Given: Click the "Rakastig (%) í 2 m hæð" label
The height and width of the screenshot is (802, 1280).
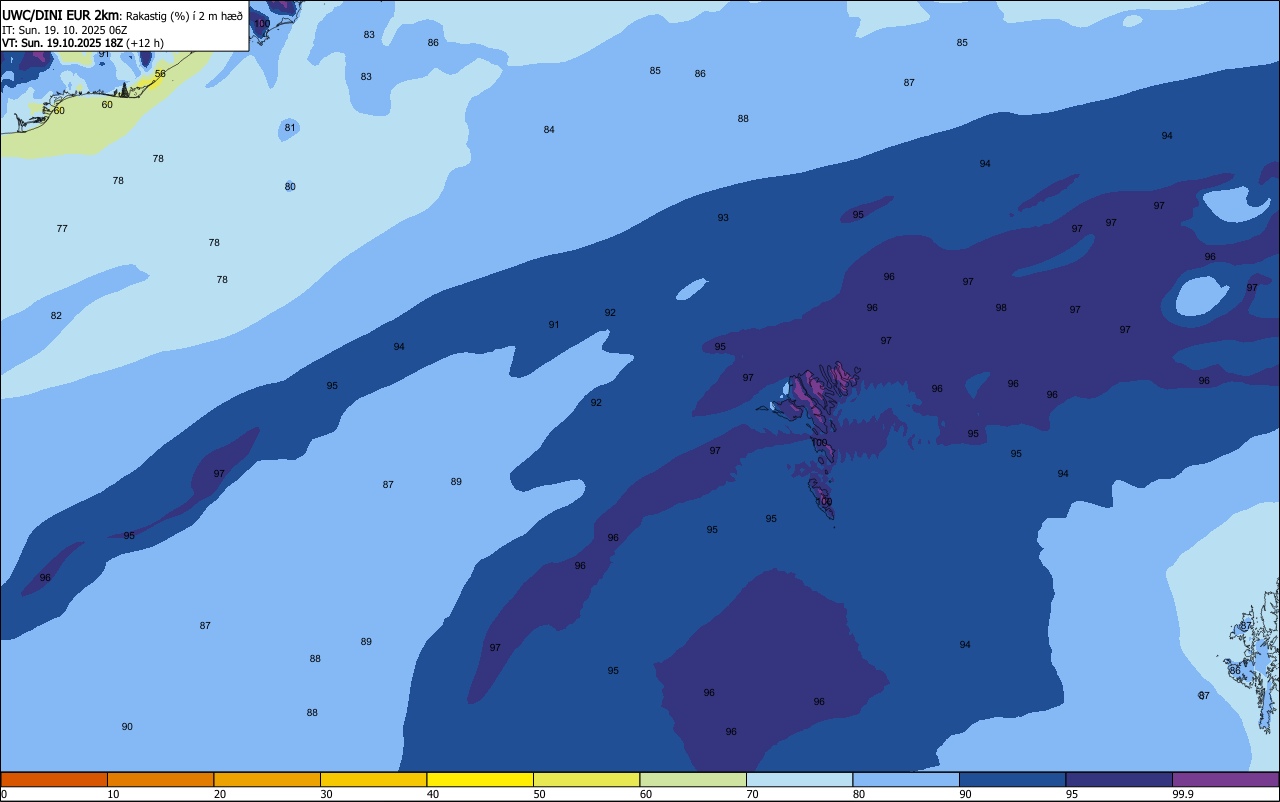Looking at the screenshot, I should 184,16.
